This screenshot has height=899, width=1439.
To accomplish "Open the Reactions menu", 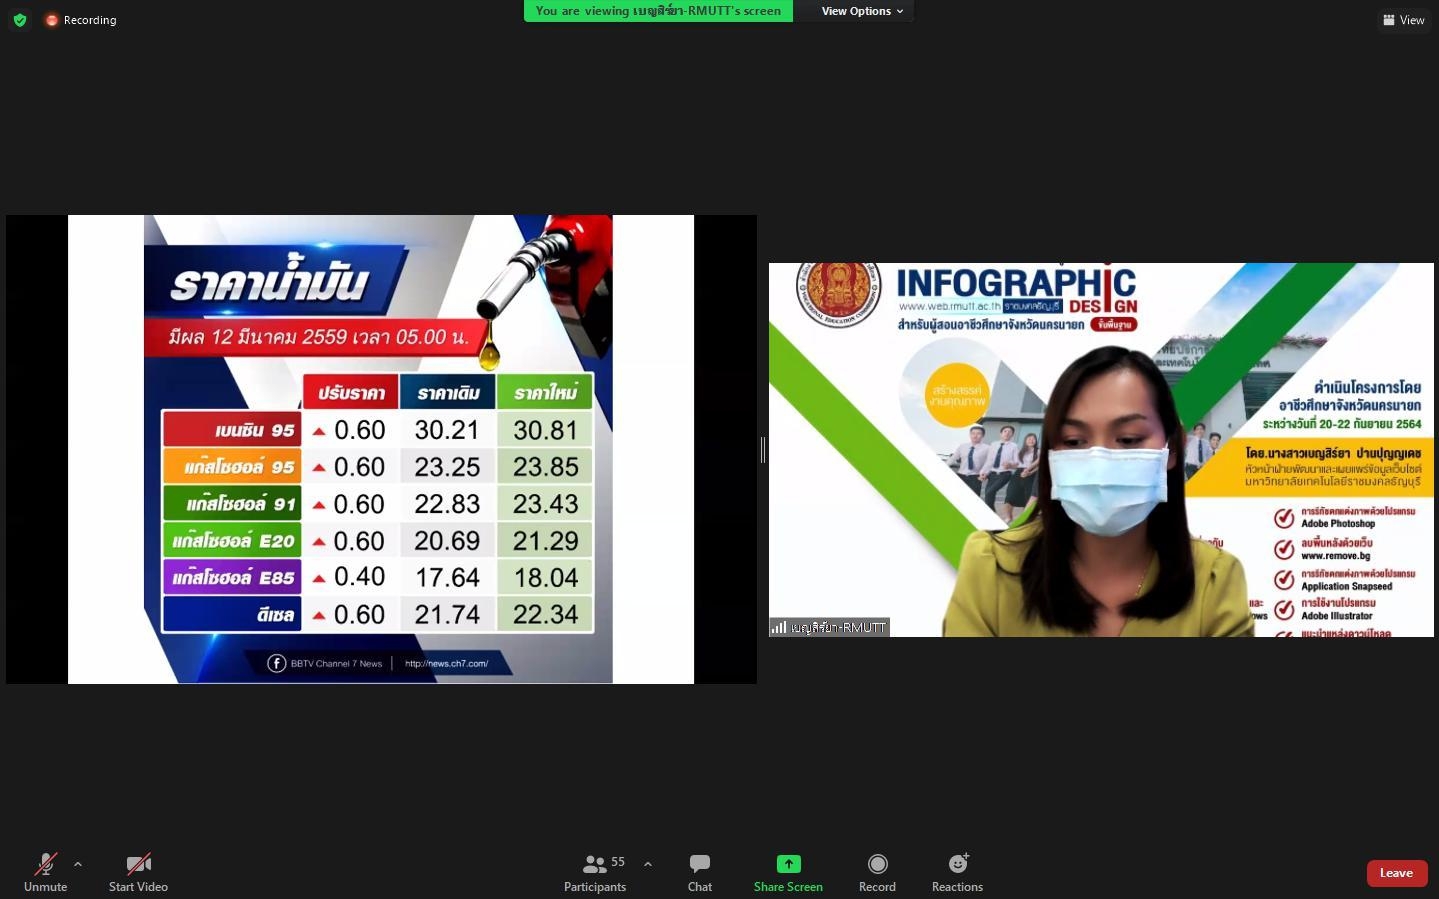I will pos(957,872).
